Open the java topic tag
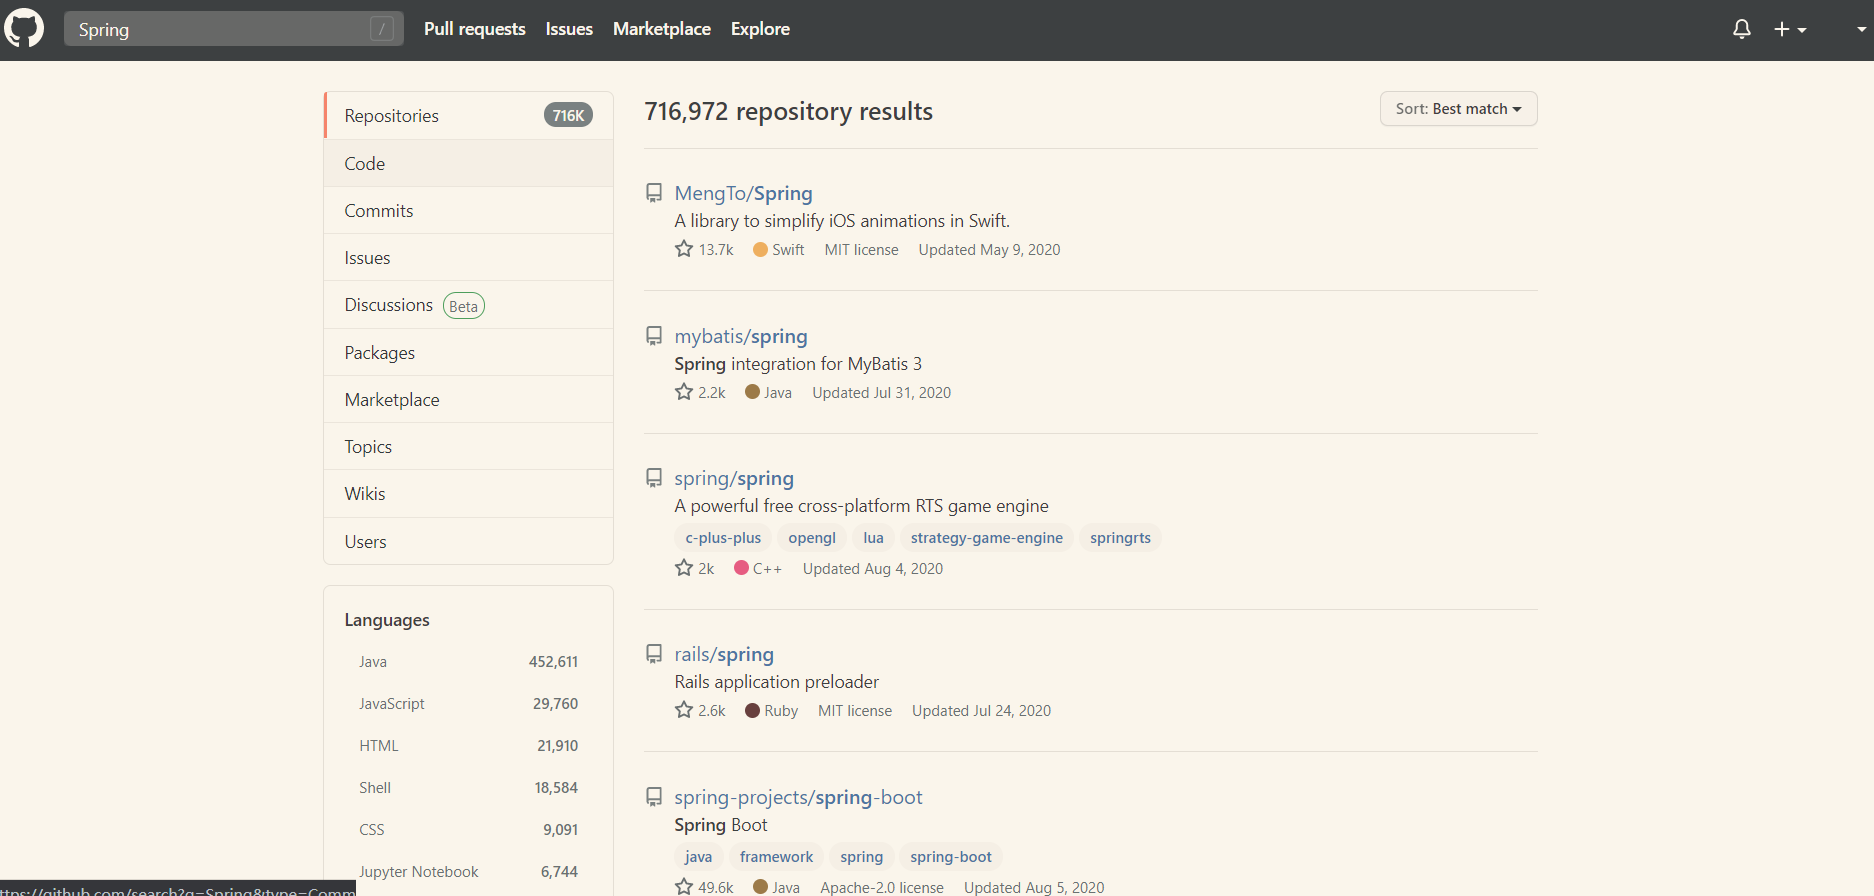The height and width of the screenshot is (896, 1874). coord(699,857)
